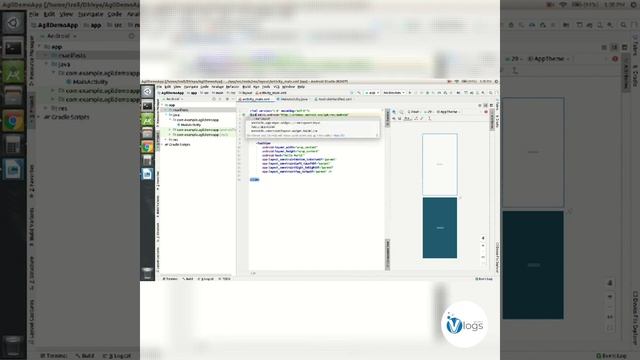Open the Event Log button

484,279
